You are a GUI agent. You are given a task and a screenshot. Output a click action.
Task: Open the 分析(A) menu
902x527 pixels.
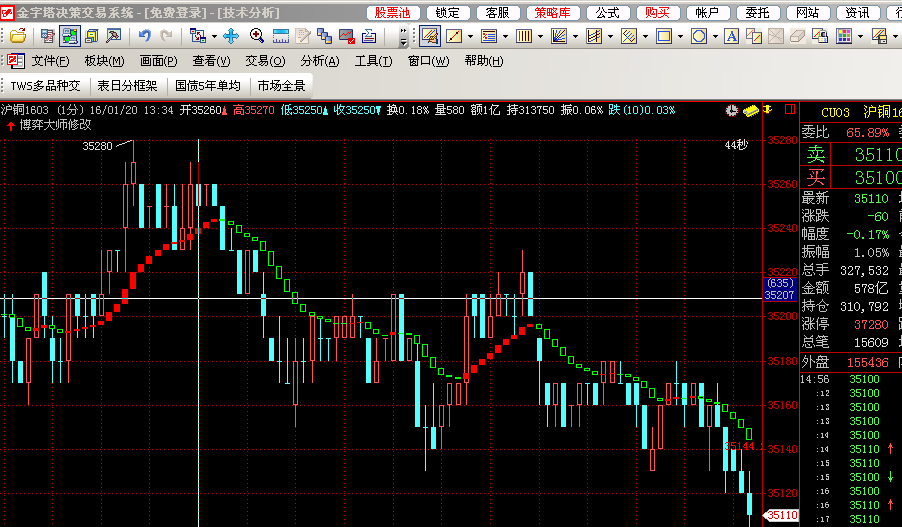coord(320,61)
